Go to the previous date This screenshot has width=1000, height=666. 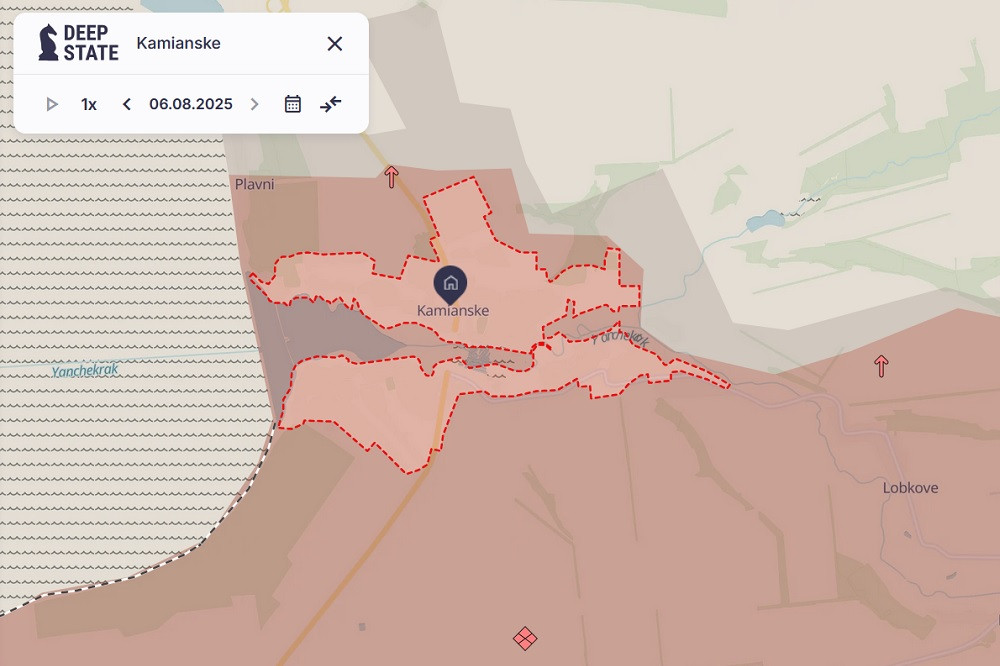pyautogui.click(x=127, y=104)
